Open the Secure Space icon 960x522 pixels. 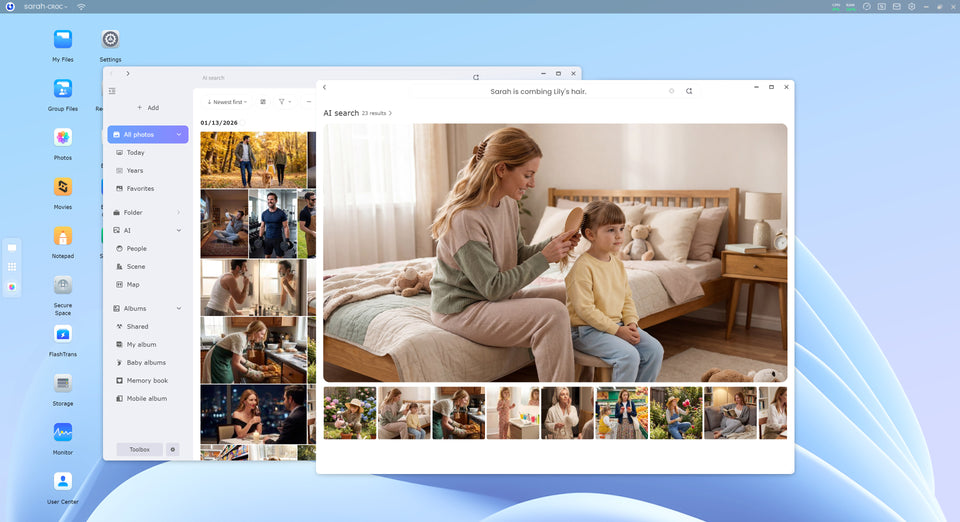(x=62, y=285)
